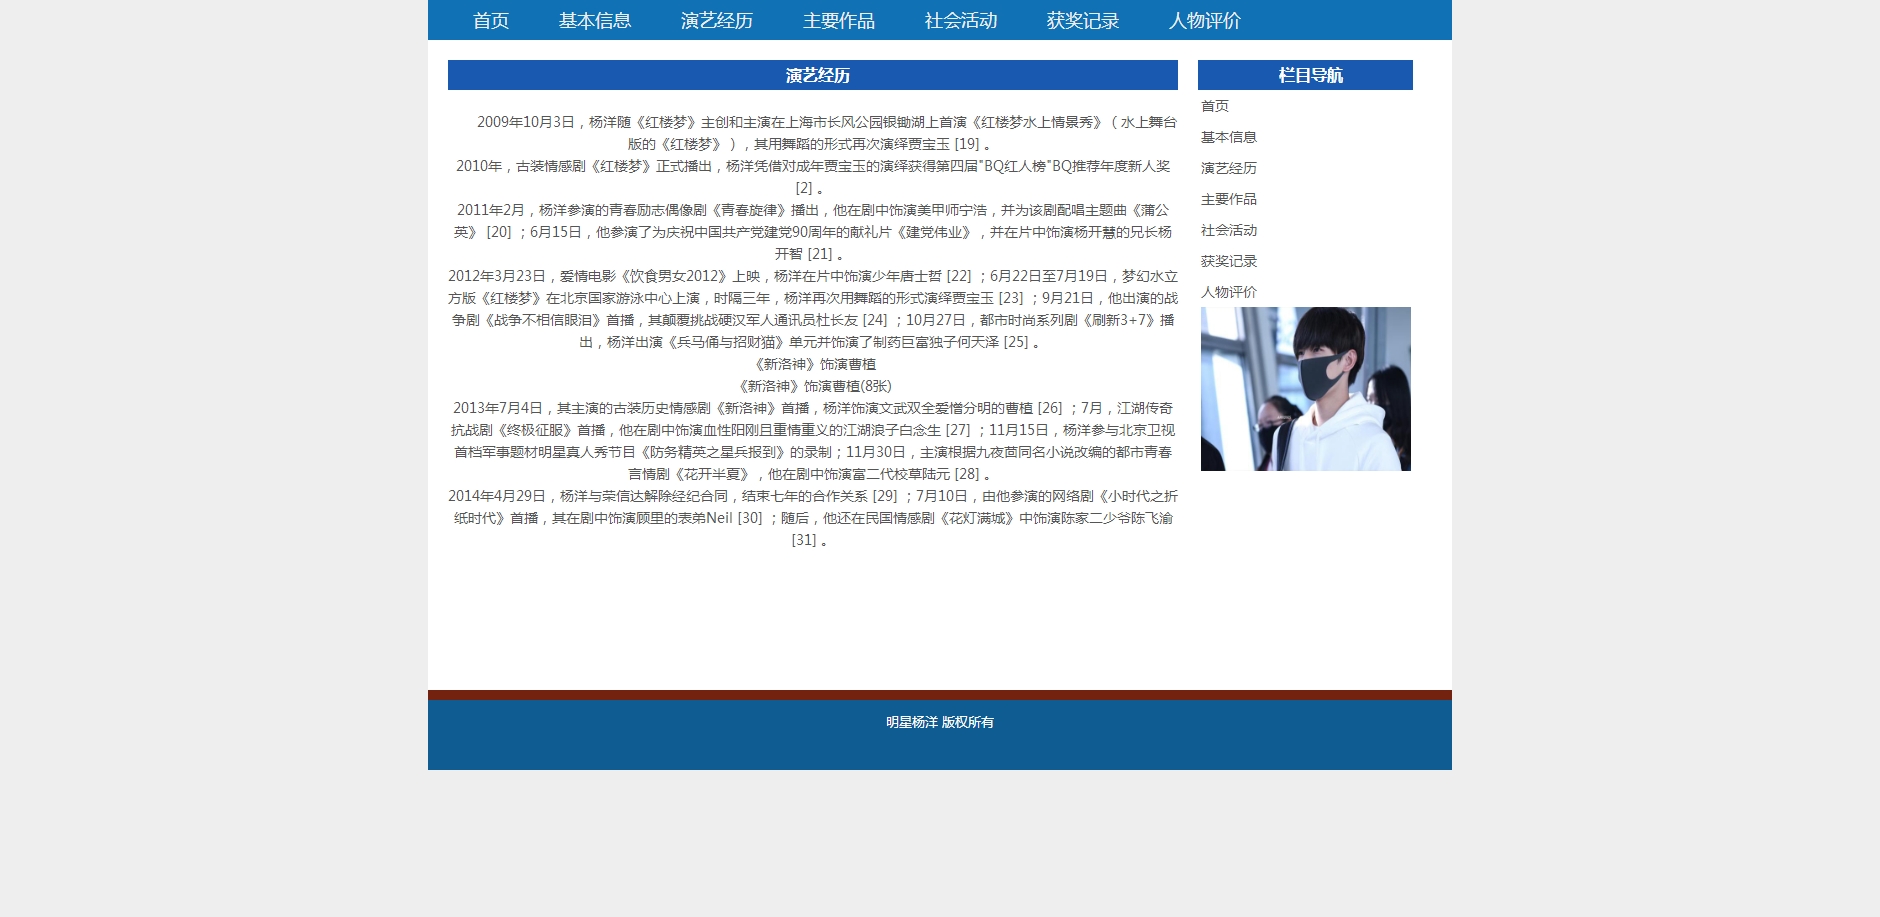
Task: Click the 栏目导航 sidebar header
Action: click(x=1305, y=75)
